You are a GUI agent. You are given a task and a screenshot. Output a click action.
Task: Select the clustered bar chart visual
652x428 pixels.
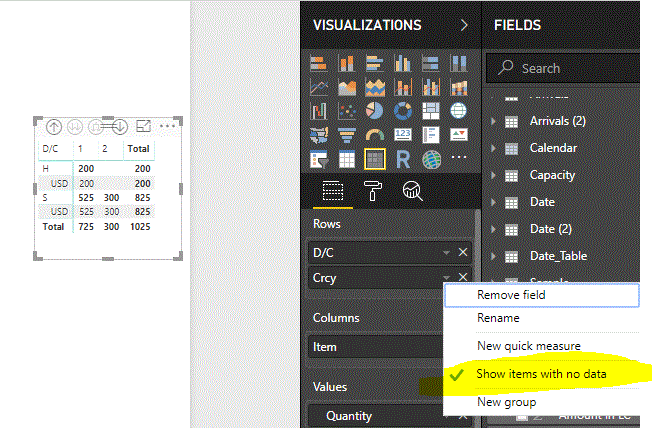375,64
